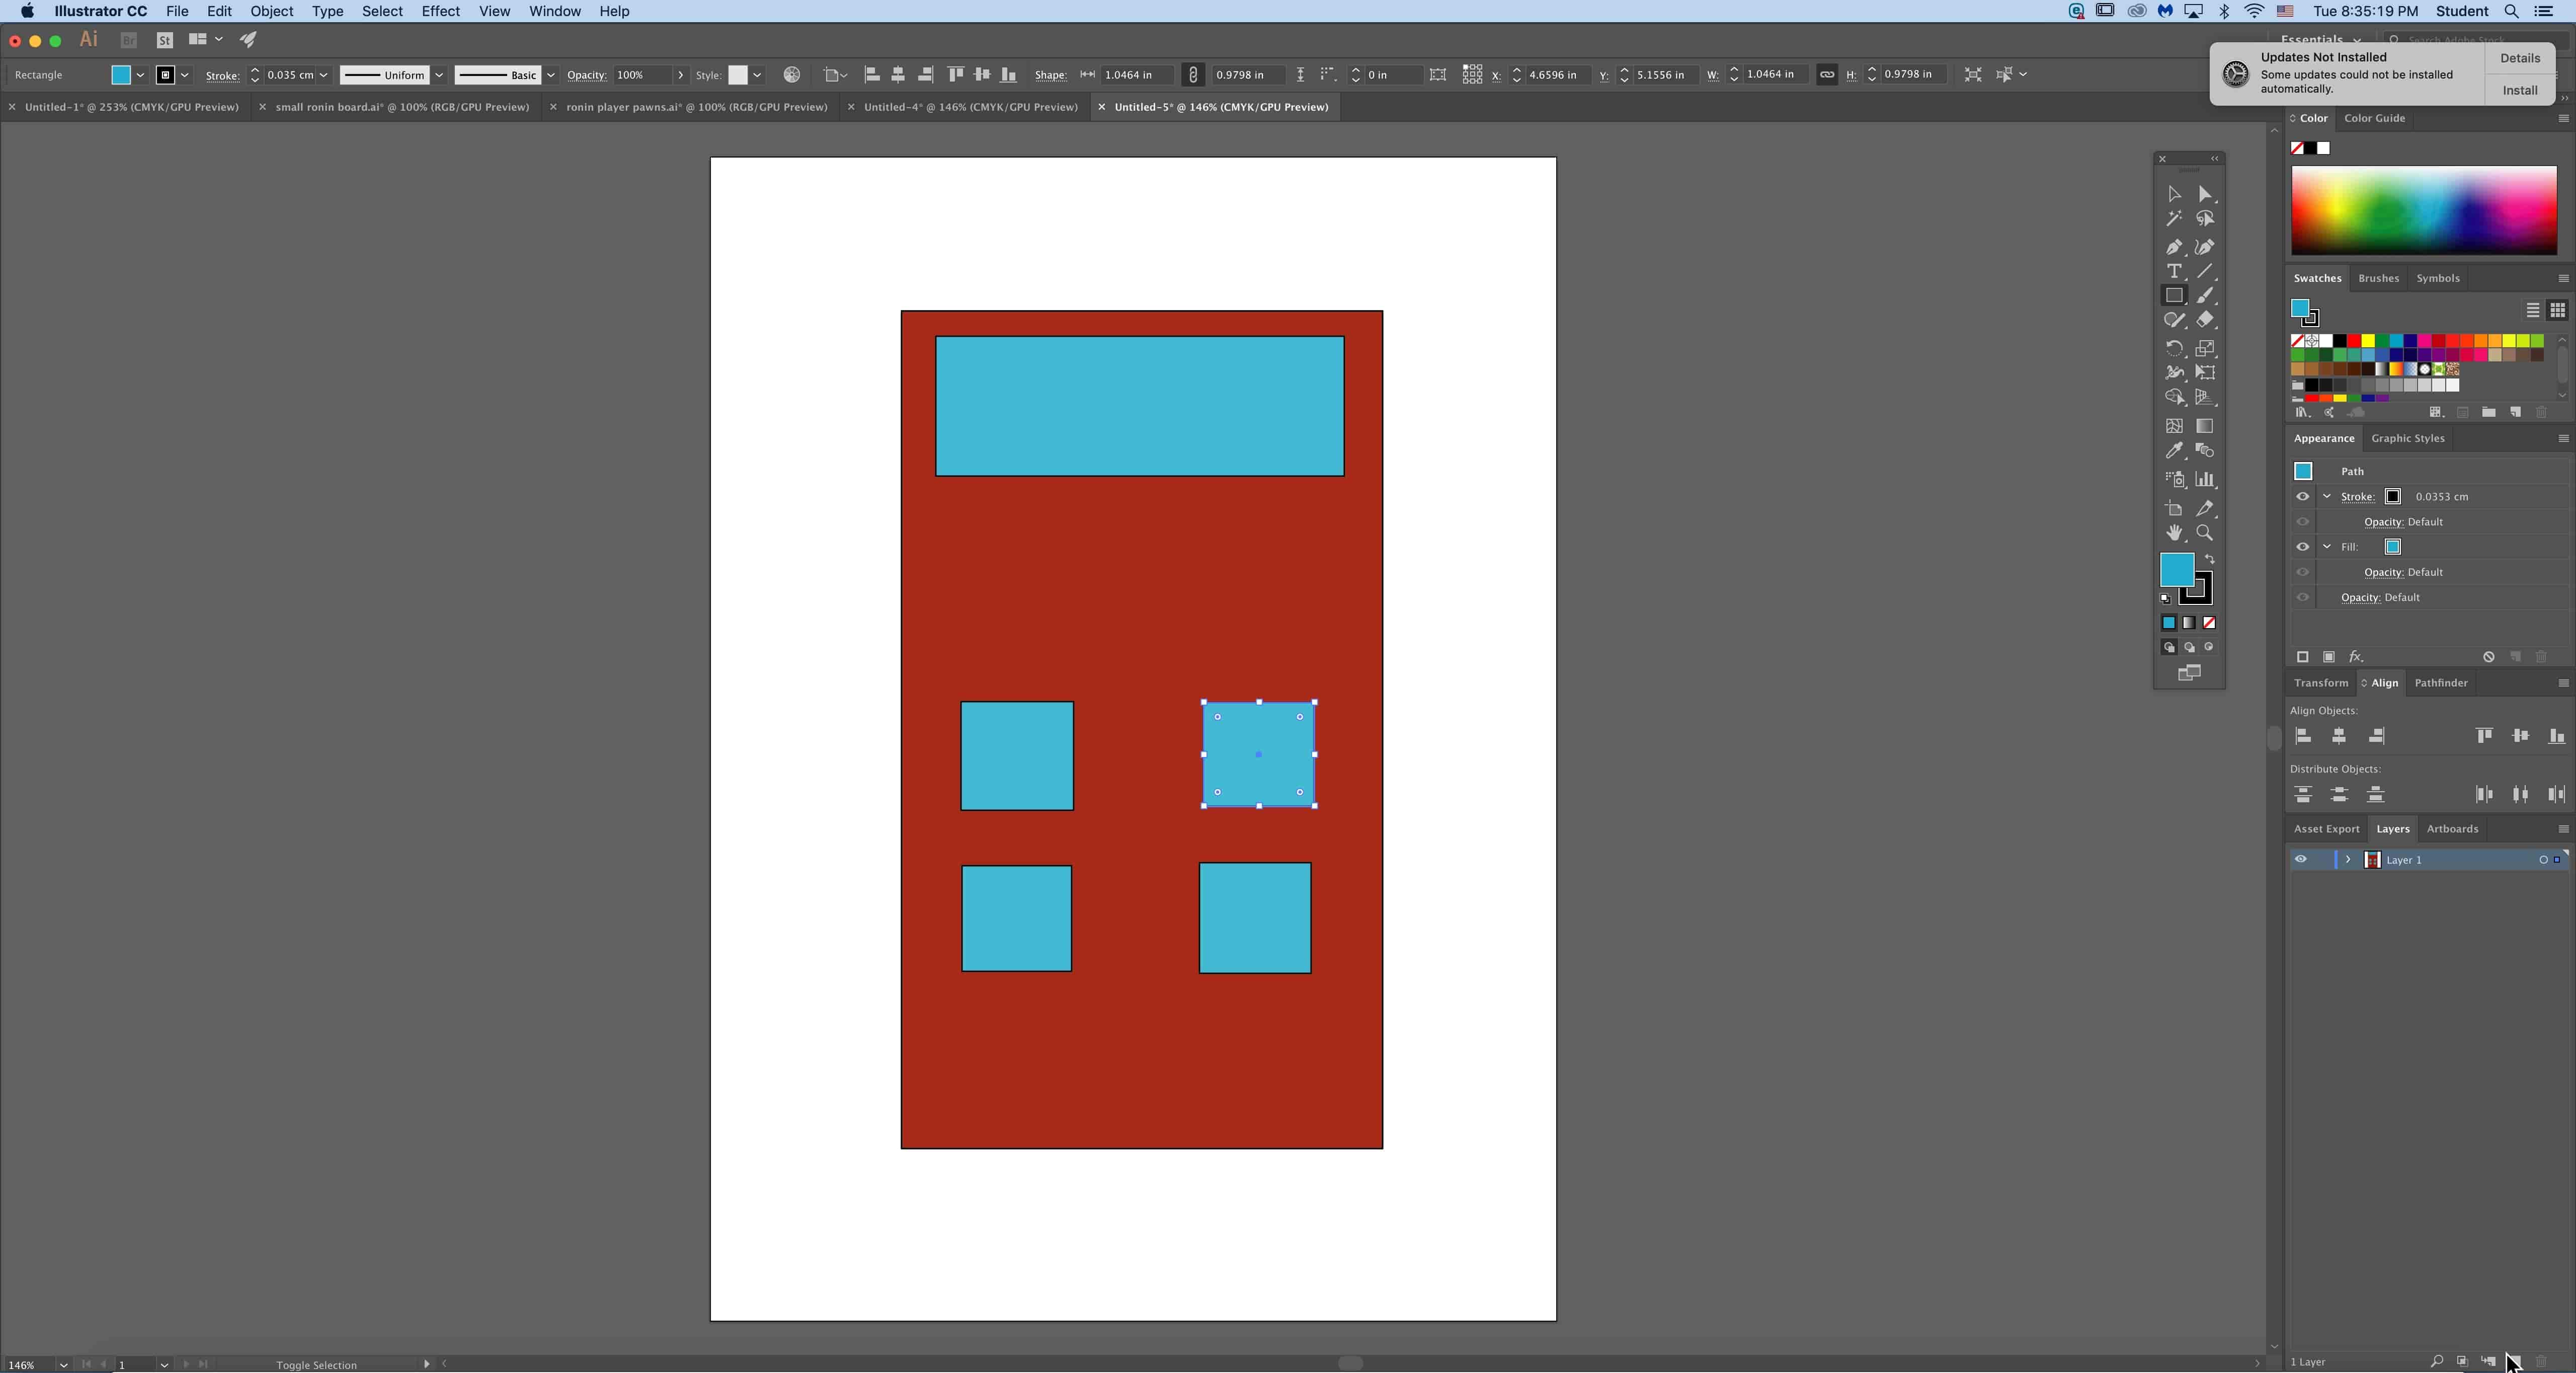This screenshot has height=1373, width=2576.
Task: Toggle Layer 1 visibility eye
Action: coord(2301,860)
